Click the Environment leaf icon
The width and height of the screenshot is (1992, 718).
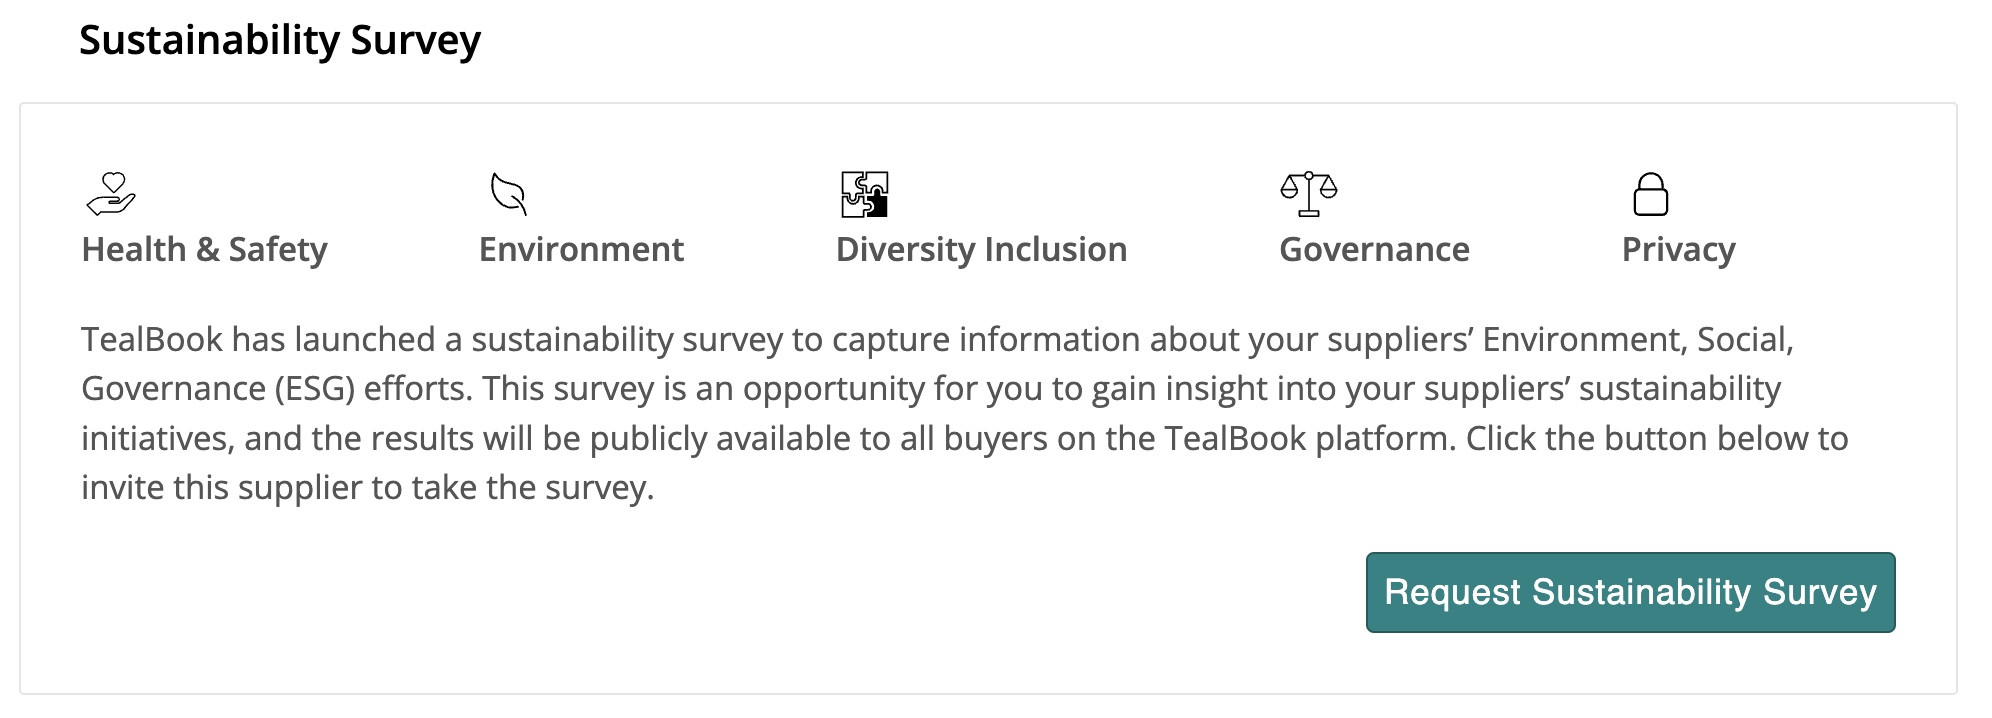[x=509, y=194]
